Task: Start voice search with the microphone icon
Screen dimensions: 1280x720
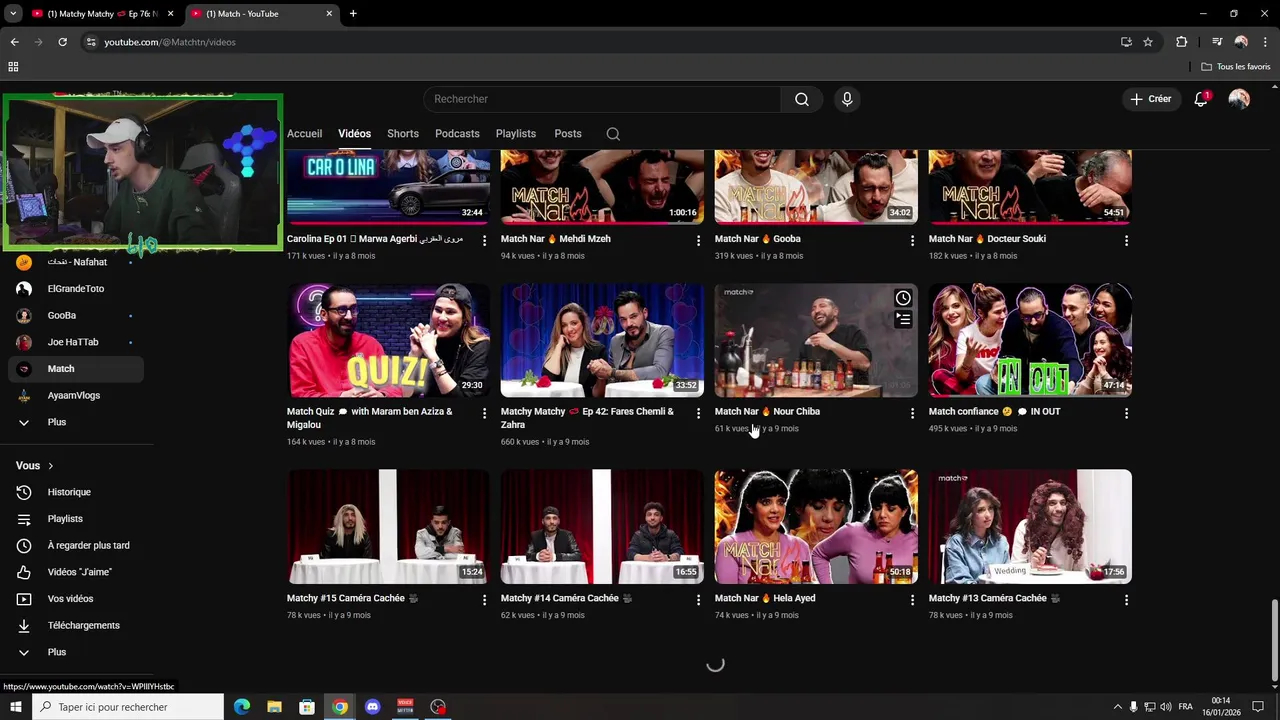Action: (847, 99)
